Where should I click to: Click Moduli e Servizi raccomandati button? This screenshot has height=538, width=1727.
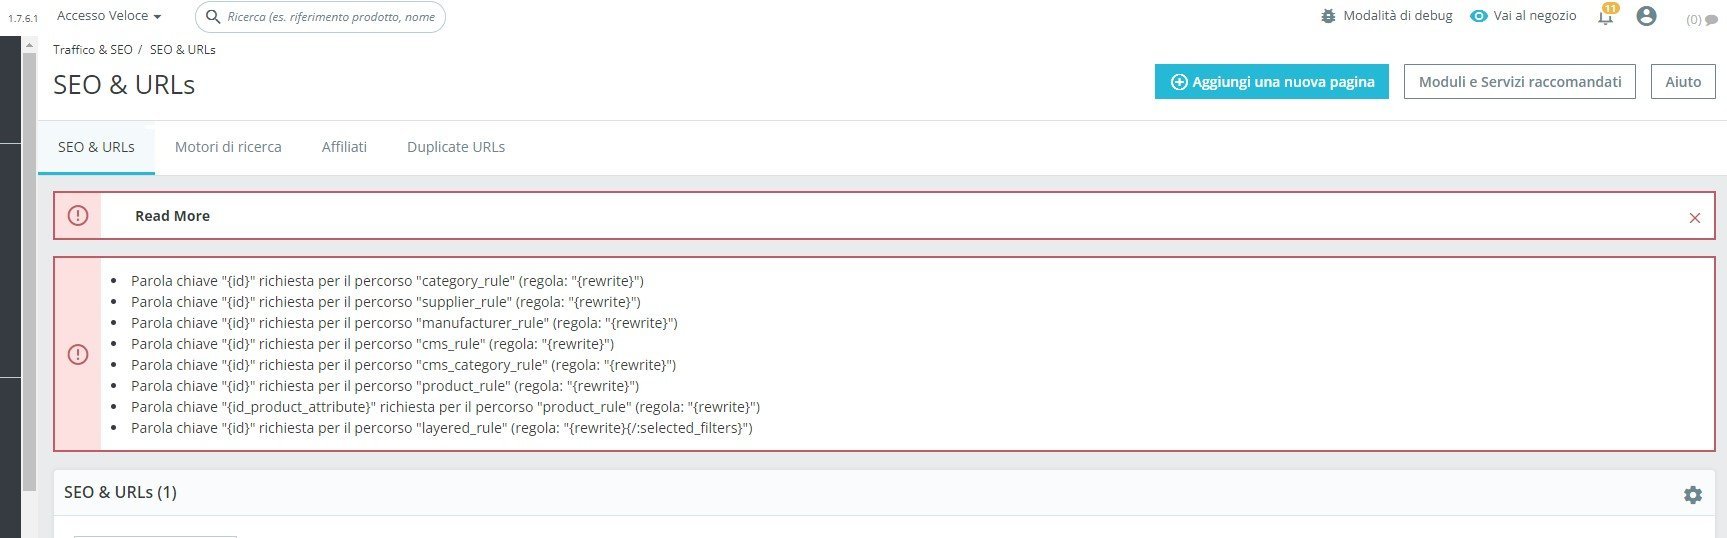coord(1519,82)
